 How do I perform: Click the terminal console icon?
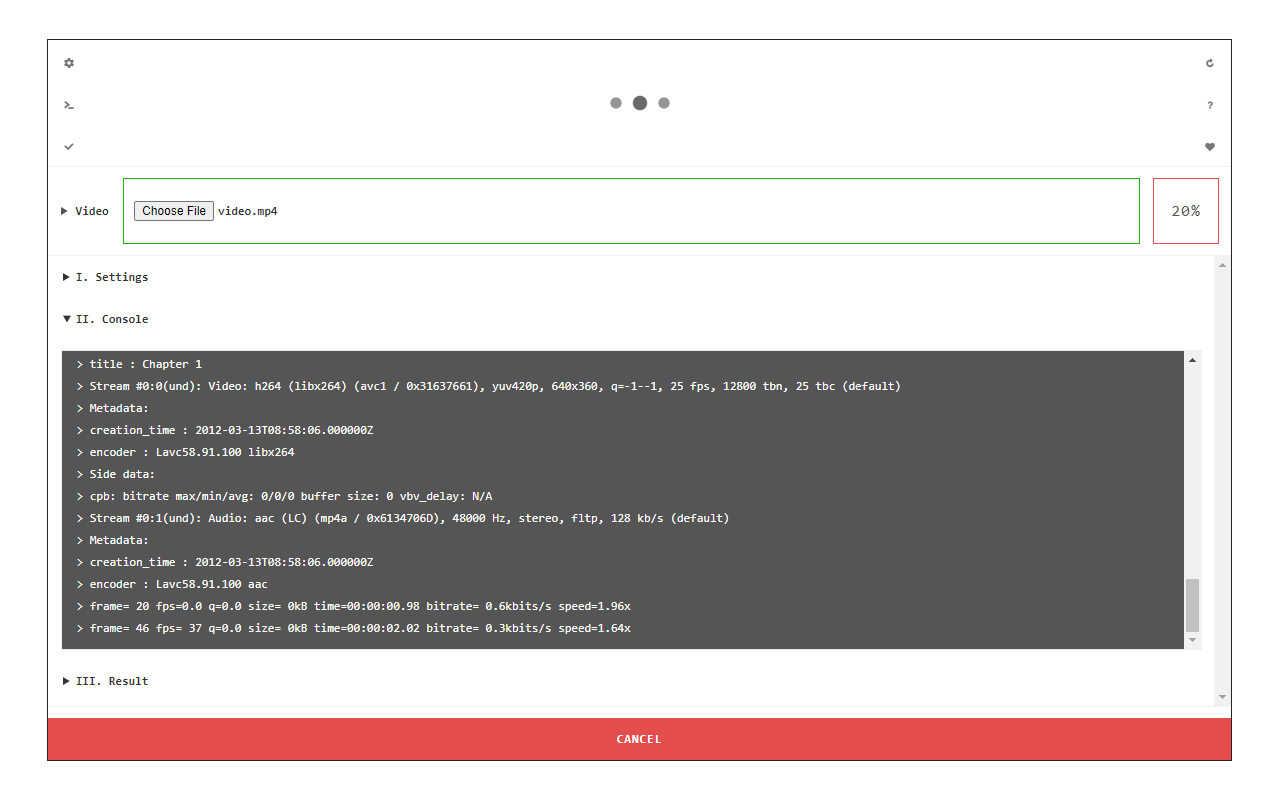click(x=69, y=105)
